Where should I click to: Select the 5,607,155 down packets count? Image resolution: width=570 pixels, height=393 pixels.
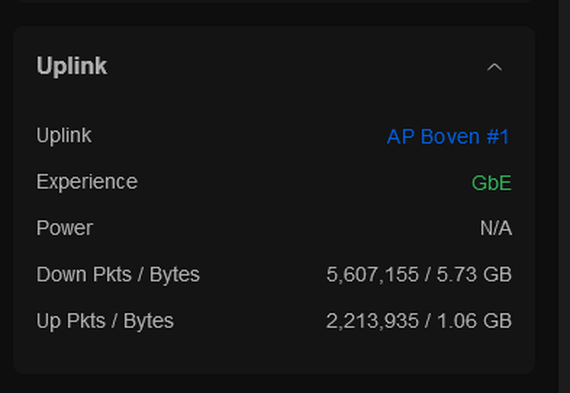372,274
